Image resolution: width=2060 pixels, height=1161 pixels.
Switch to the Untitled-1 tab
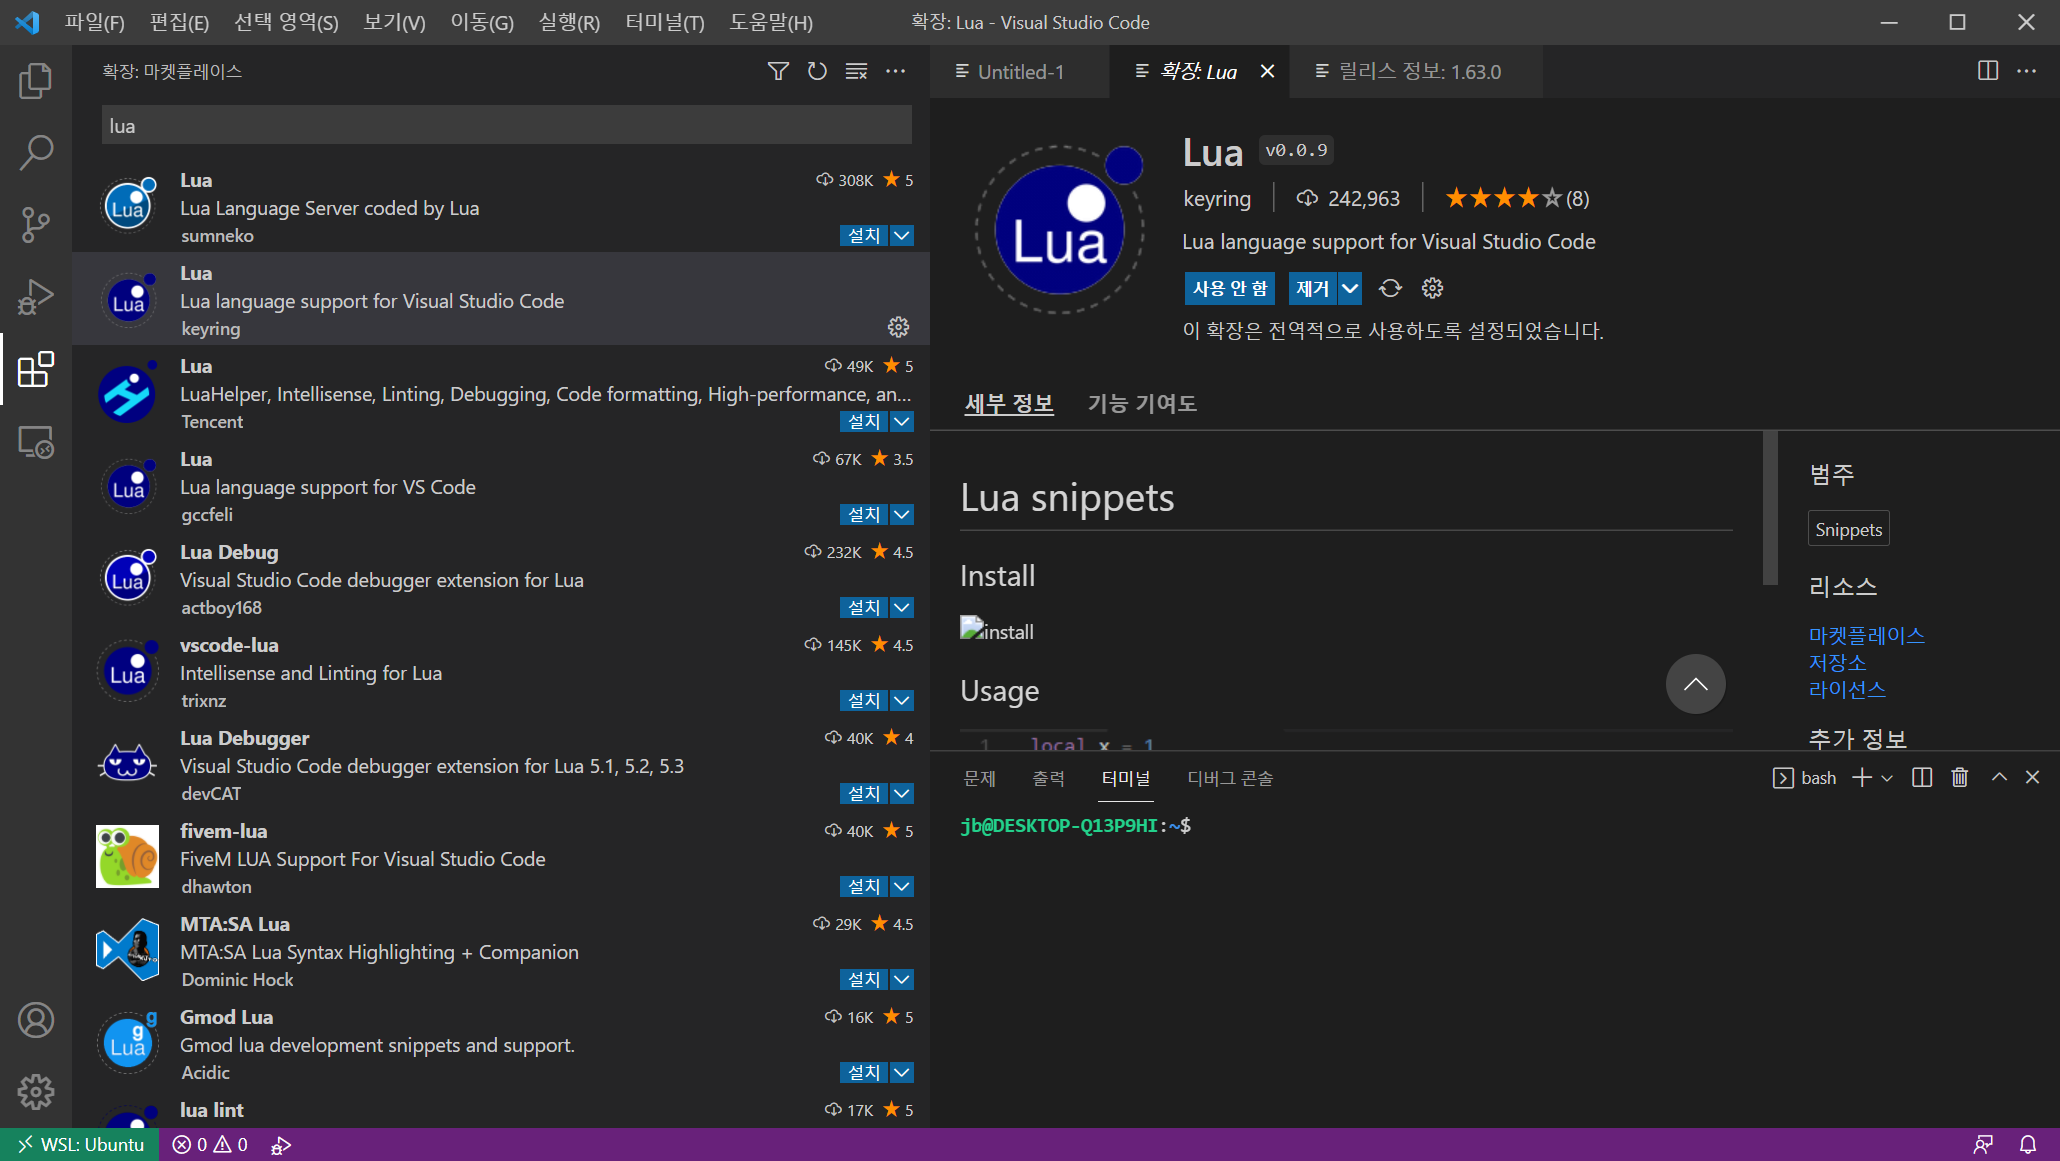click(x=1019, y=72)
